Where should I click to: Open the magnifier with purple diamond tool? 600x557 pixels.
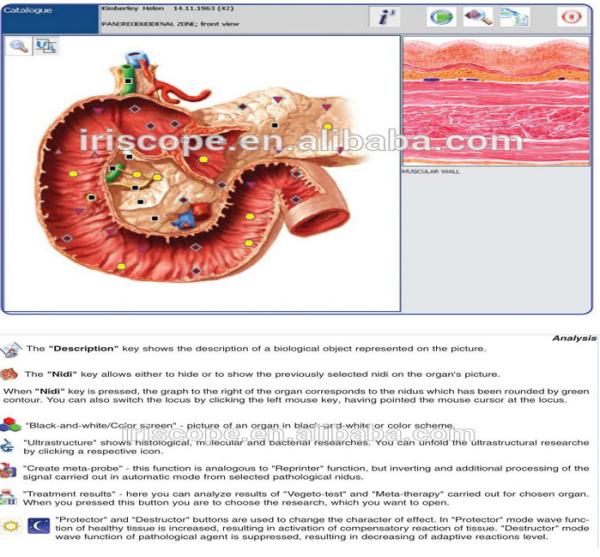[478, 17]
